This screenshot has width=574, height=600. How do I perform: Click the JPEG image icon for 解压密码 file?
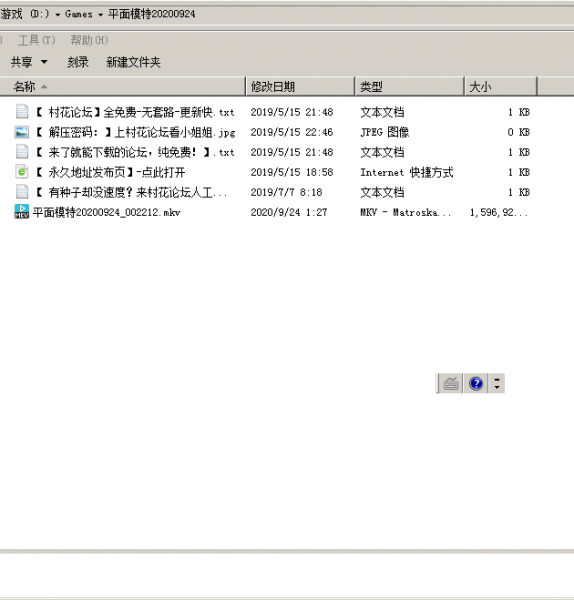point(21,132)
